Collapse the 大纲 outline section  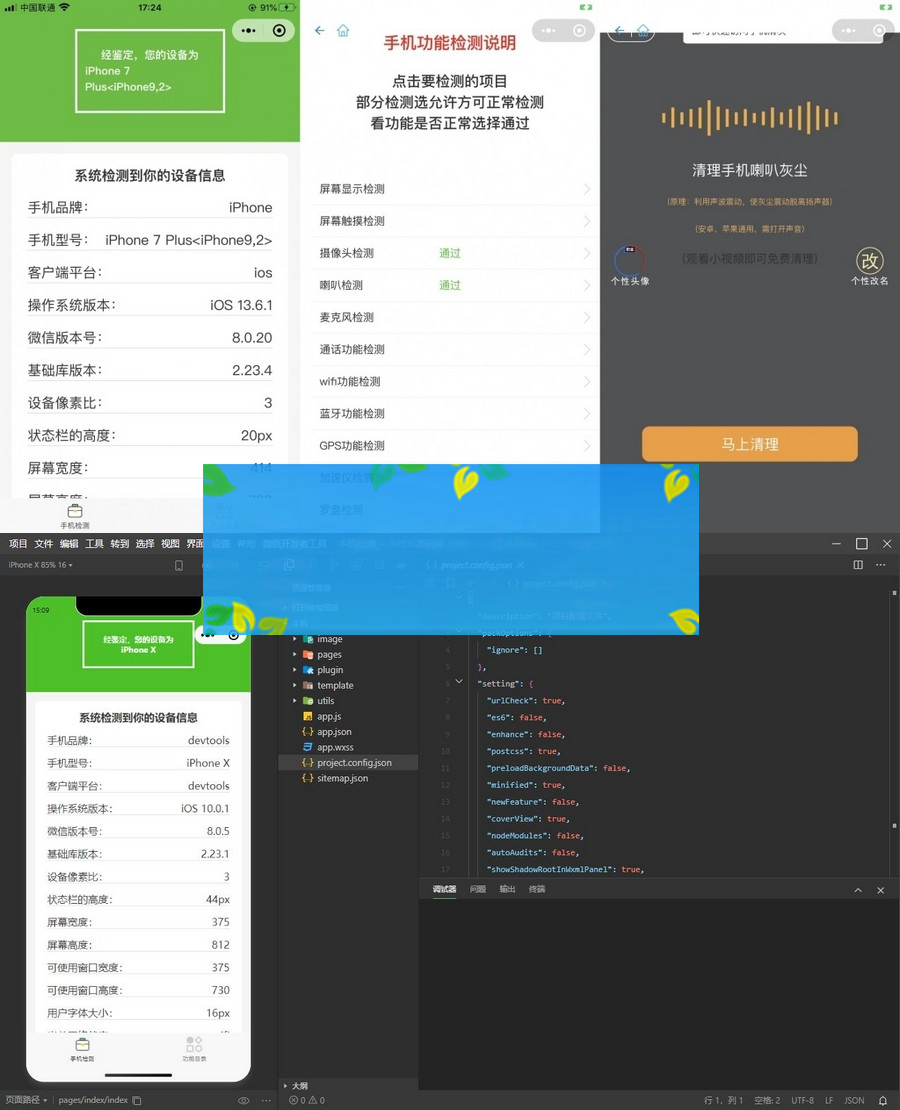(284, 1084)
